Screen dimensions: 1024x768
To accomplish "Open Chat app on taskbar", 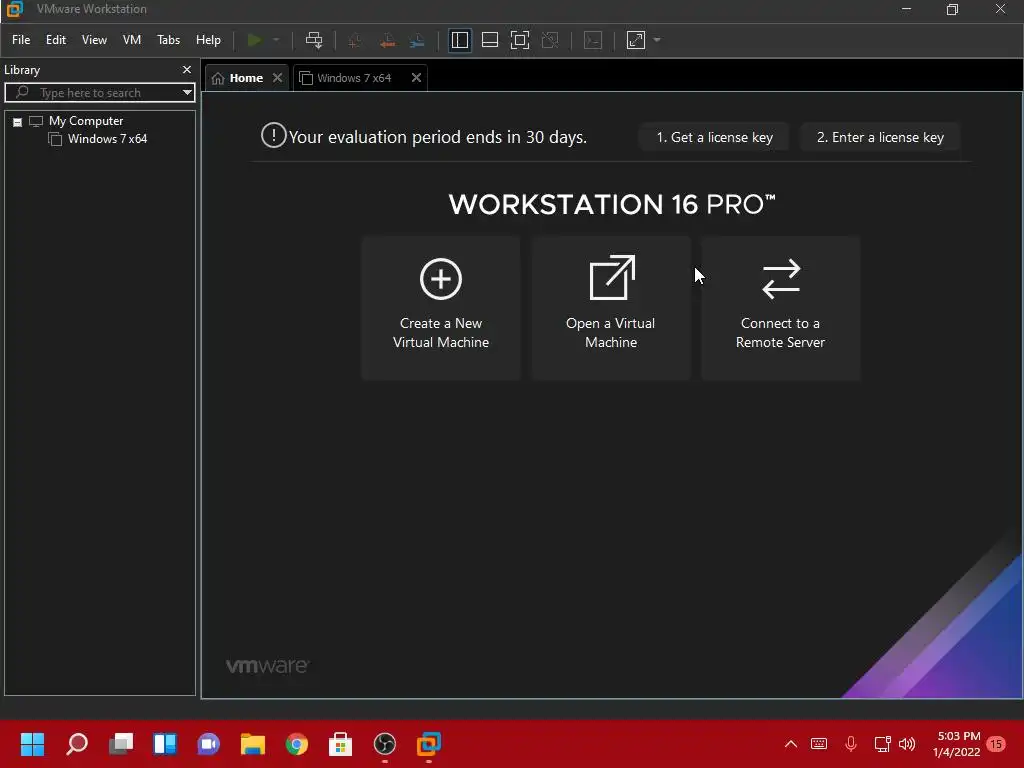I will click(208, 744).
